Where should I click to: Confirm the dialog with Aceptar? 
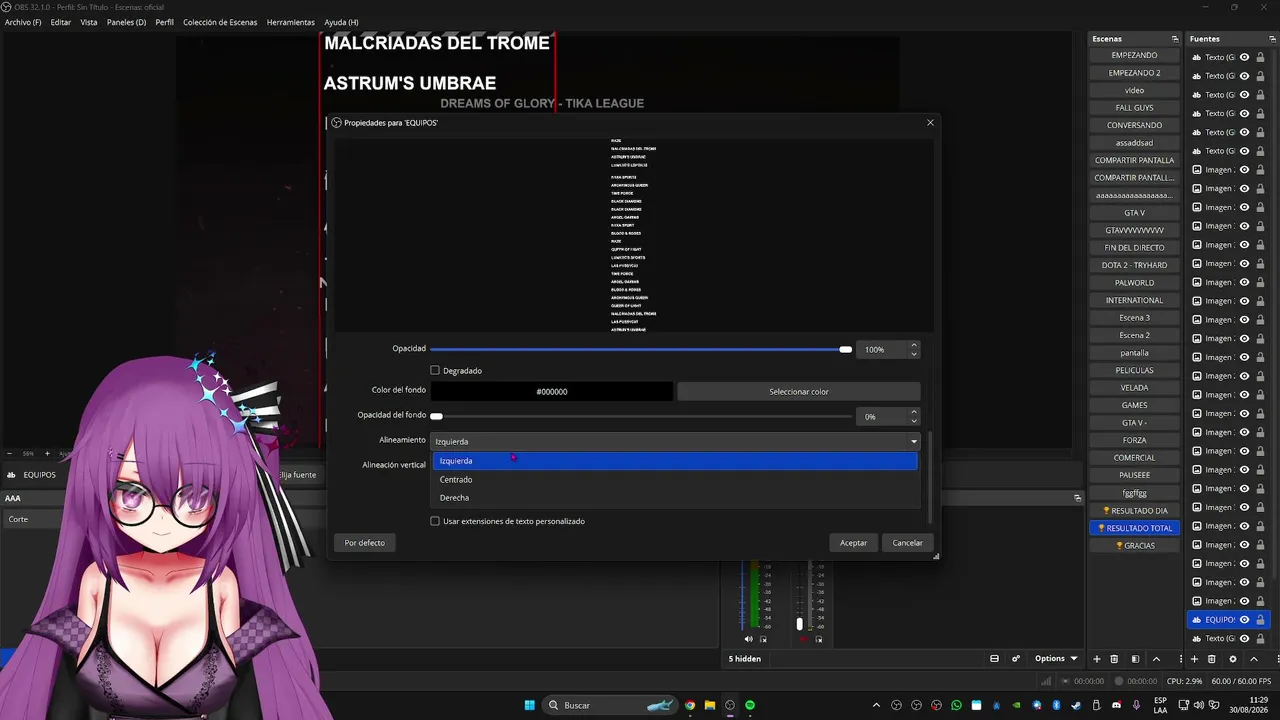tap(854, 543)
